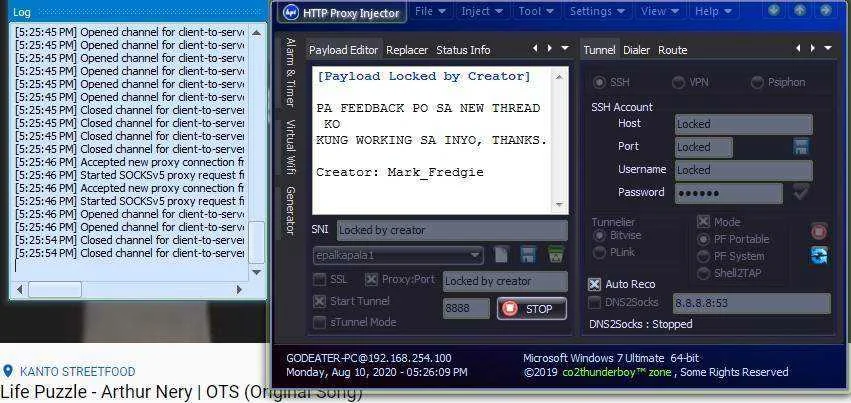
Task: Select the PF Portable mode option
Action: pyautogui.click(x=703, y=239)
